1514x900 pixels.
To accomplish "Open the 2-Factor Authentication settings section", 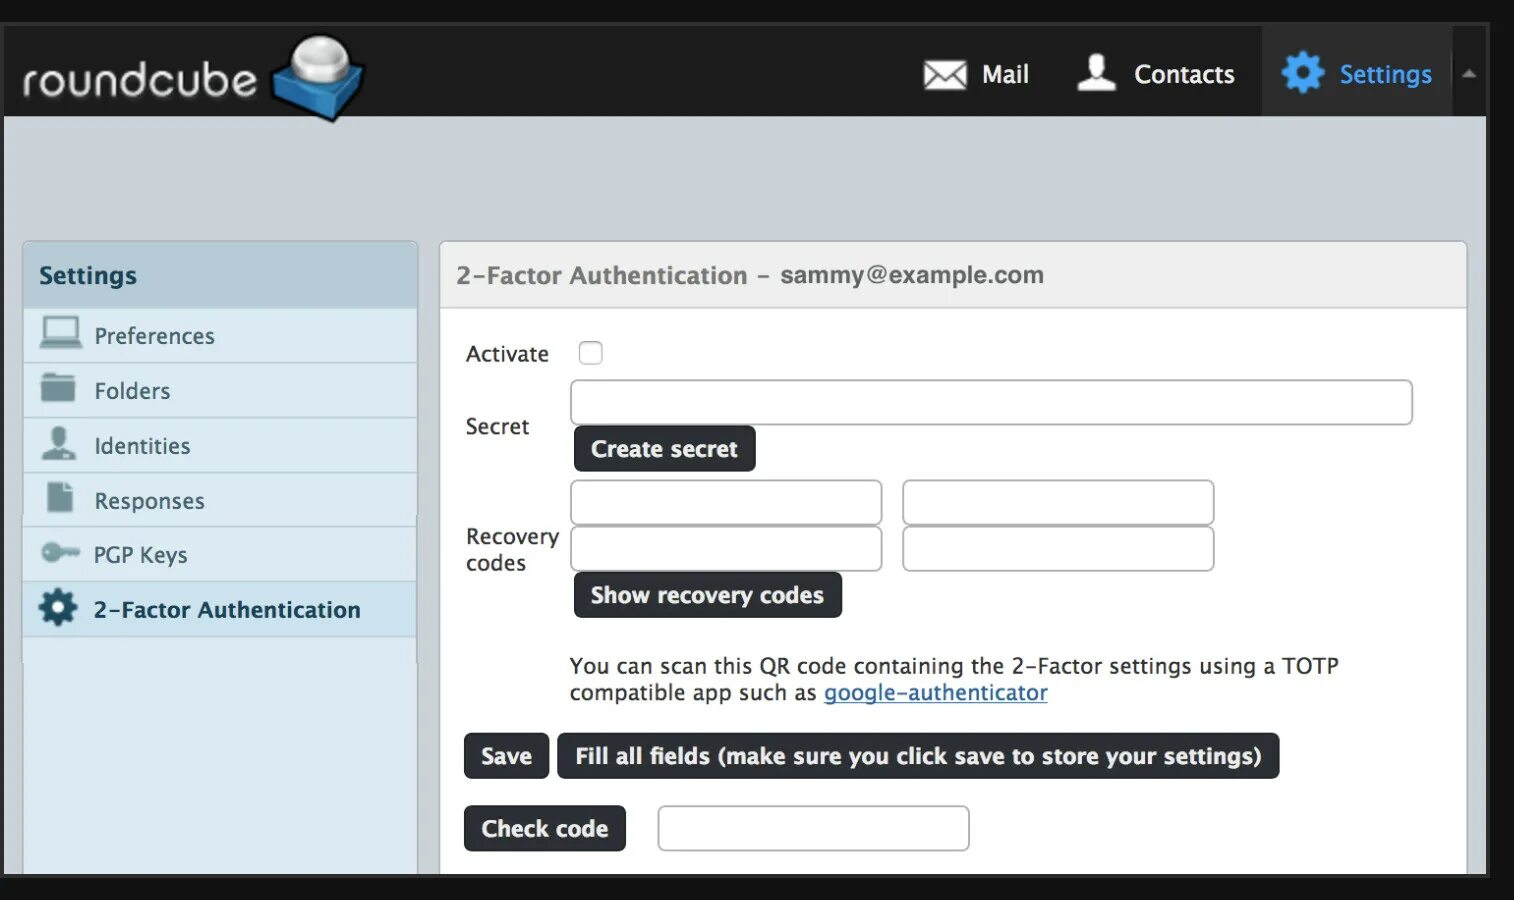I will [226, 610].
